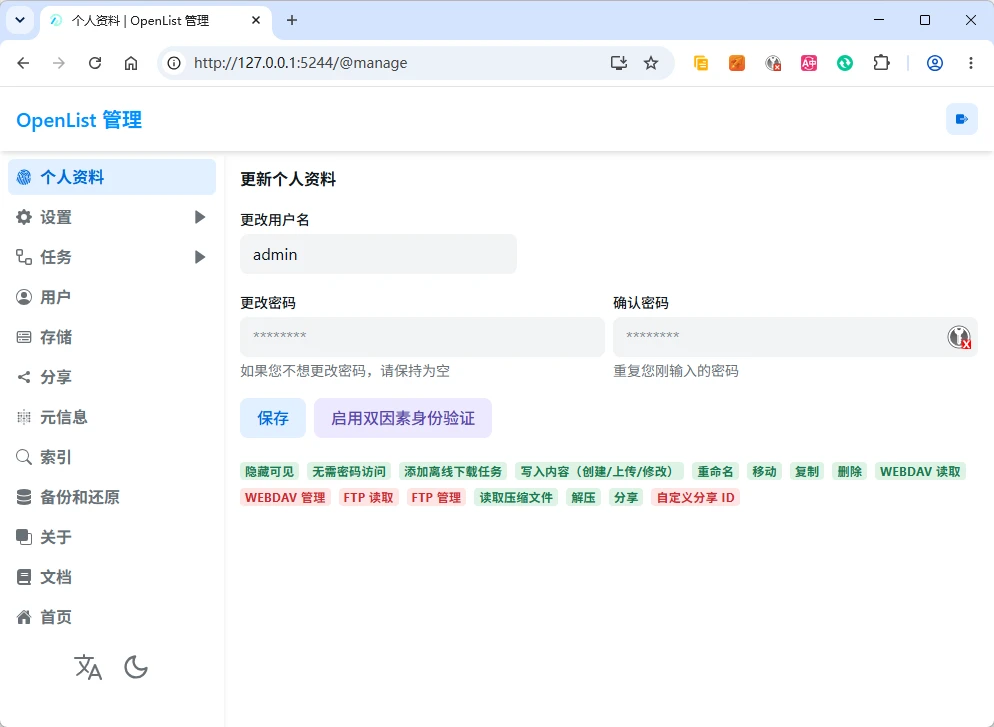The height and width of the screenshot is (727, 994).
Task: Click the site information icon
Action: [174, 63]
